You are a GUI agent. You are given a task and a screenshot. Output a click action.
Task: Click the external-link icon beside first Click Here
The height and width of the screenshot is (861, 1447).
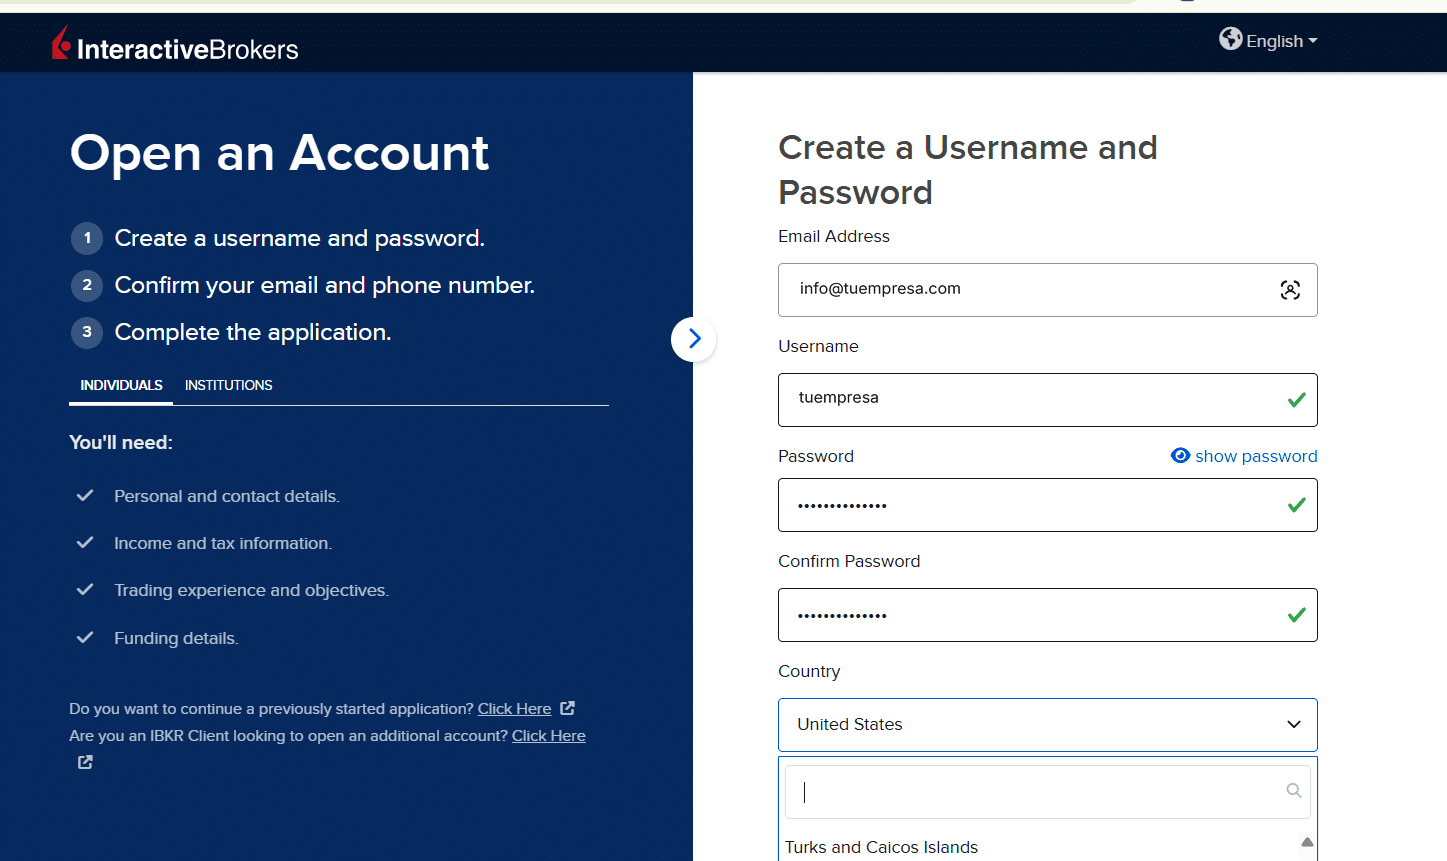click(567, 708)
